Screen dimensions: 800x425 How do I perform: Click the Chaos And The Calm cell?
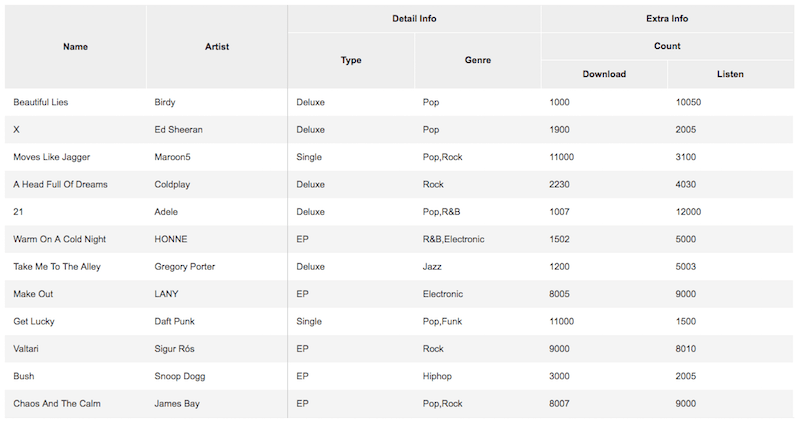[57, 403]
